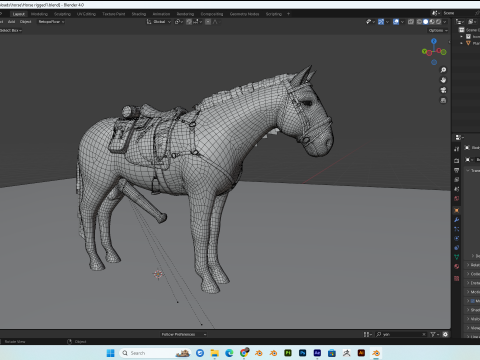Add a workspace with the plus tab
This screenshot has height=360, width=480.
[x=288, y=14]
